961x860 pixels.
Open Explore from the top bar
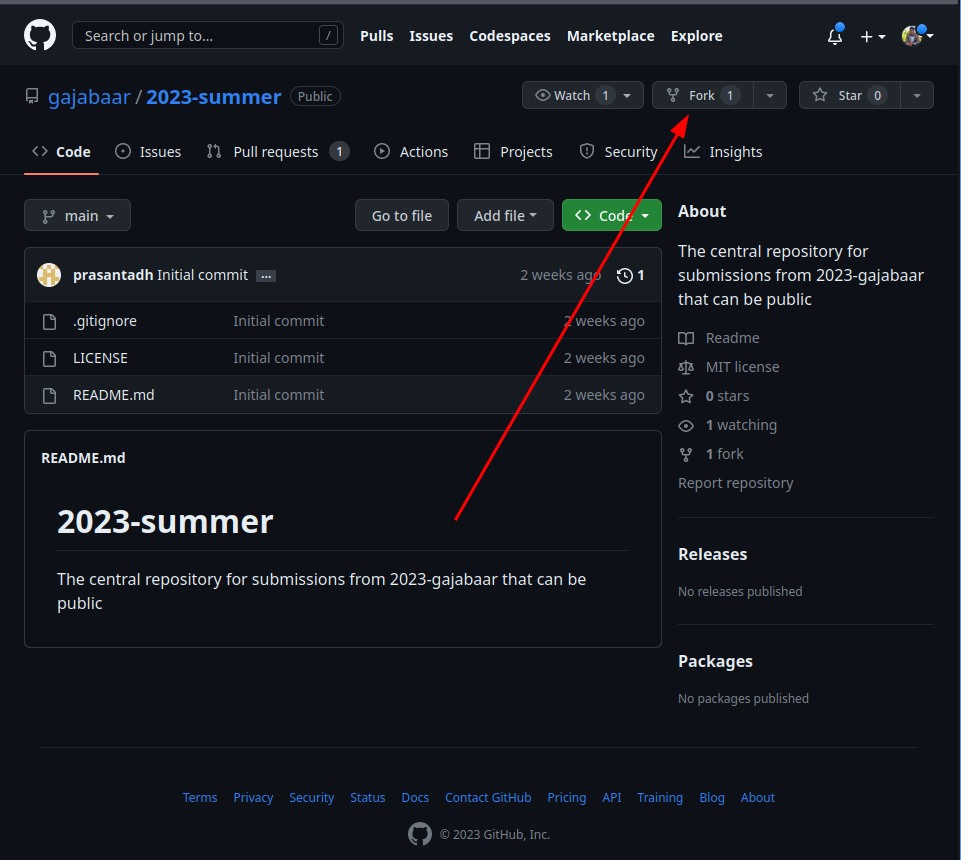pos(696,36)
